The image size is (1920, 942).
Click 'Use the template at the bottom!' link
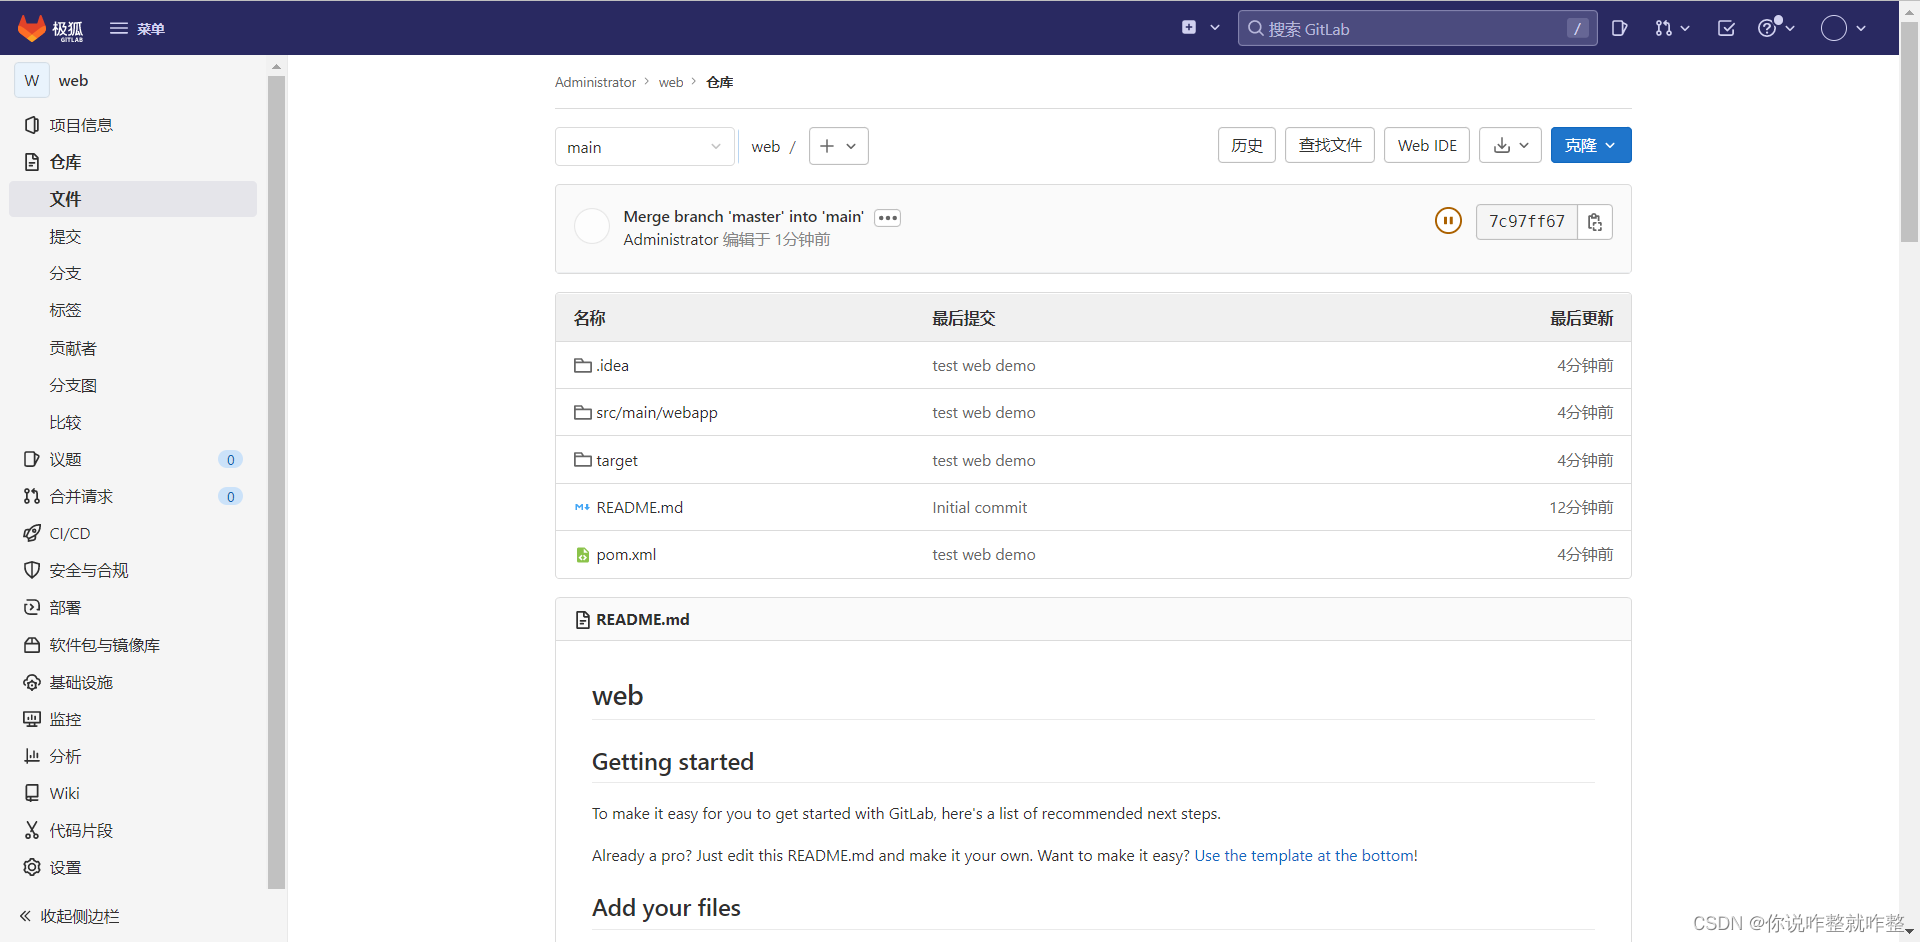1305,856
